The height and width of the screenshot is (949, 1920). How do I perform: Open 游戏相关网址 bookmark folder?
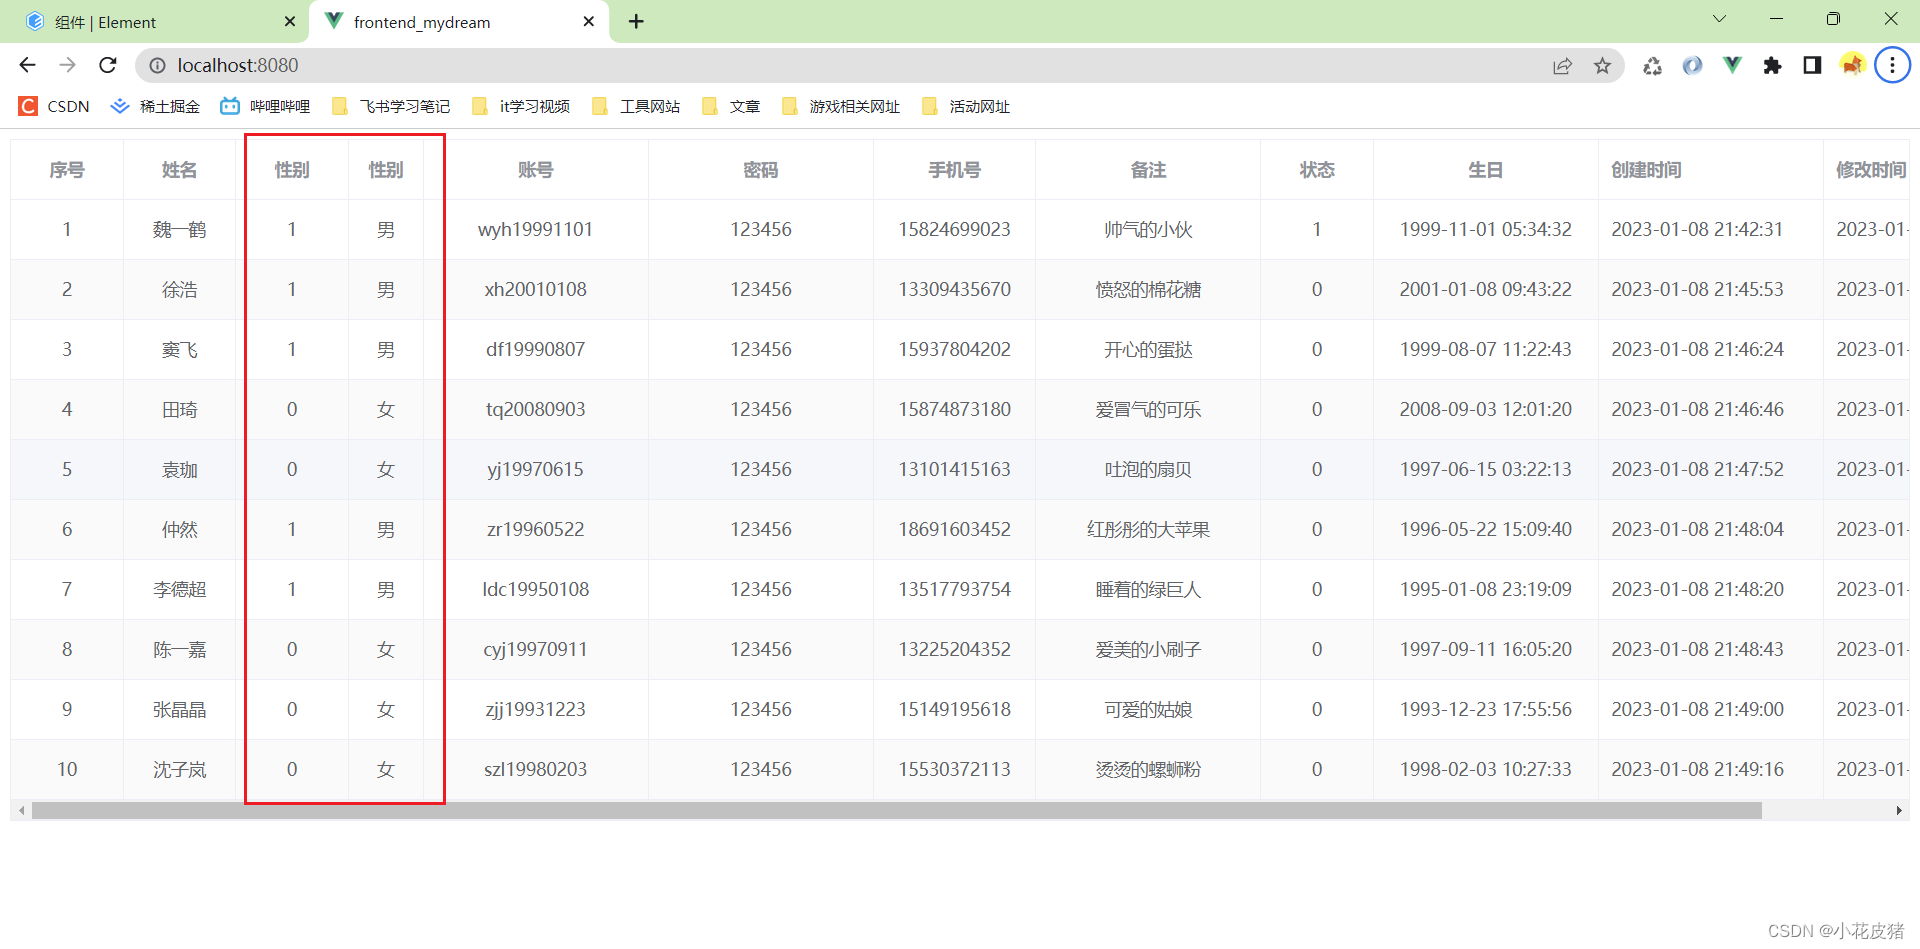(841, 106)
